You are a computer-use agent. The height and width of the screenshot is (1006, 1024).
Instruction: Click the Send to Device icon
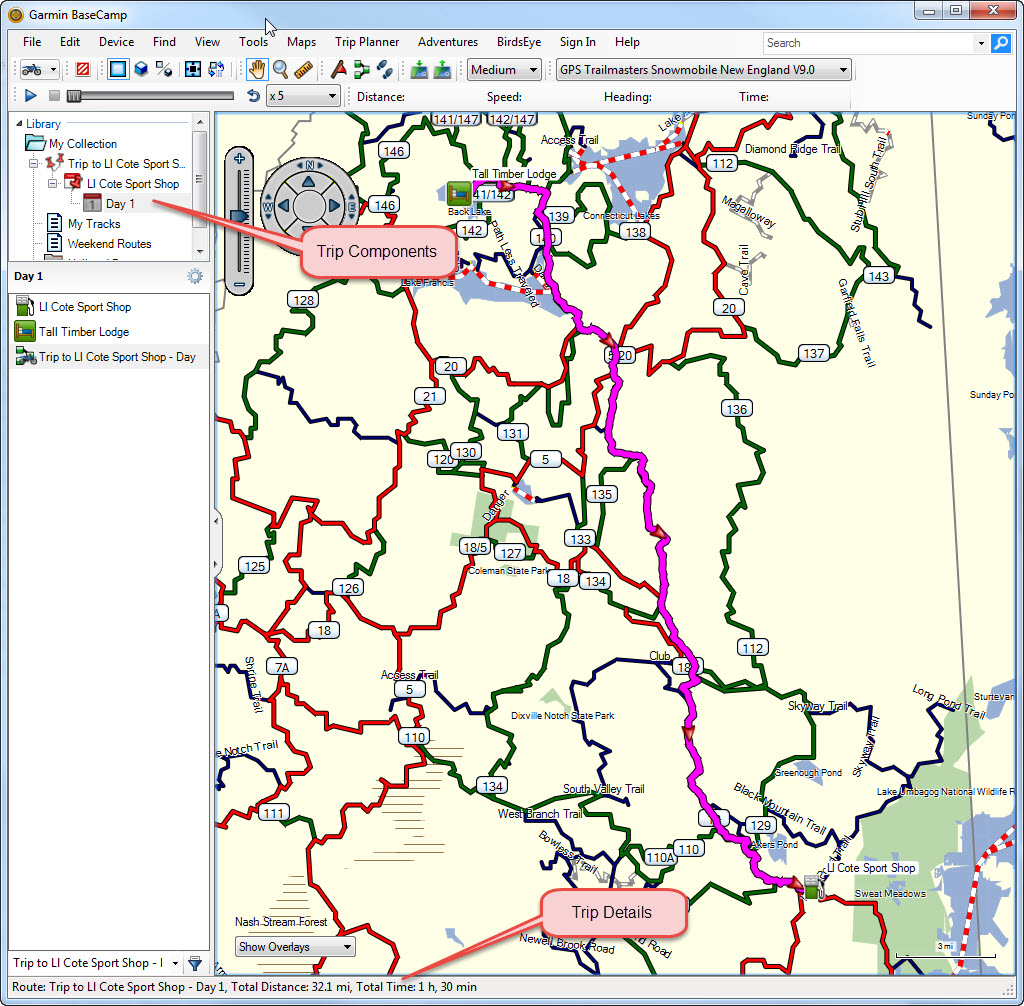(x=419, y=69)
